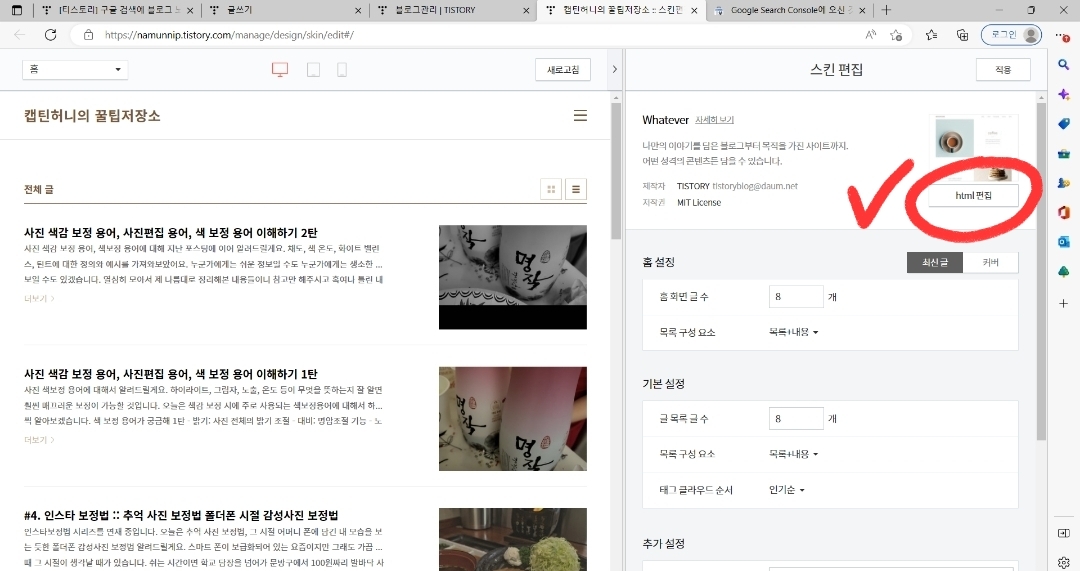1080x571 pixels.
Task: Open the 홈 page selector dropdown
Action: click(x=75, y=70)
